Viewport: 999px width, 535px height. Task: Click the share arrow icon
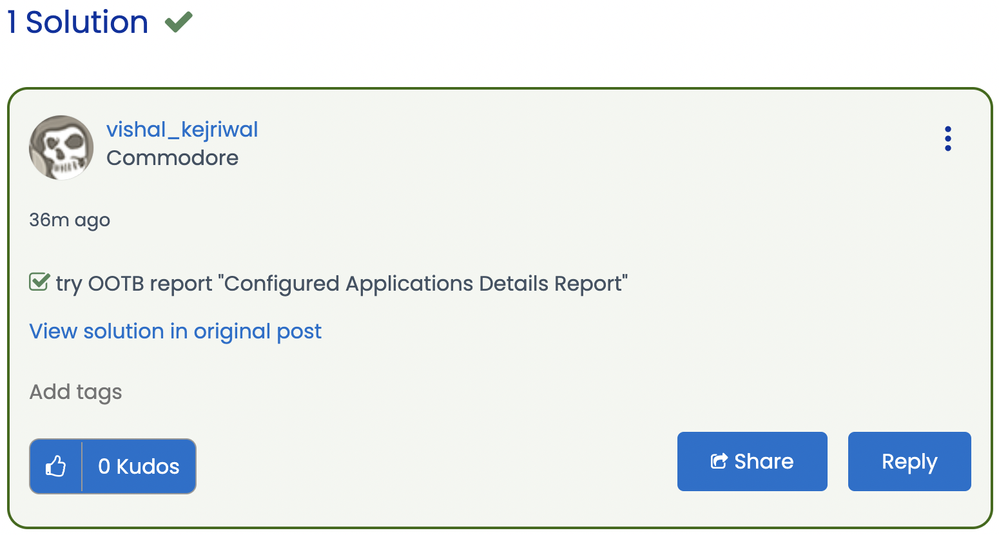pos(718,461)
